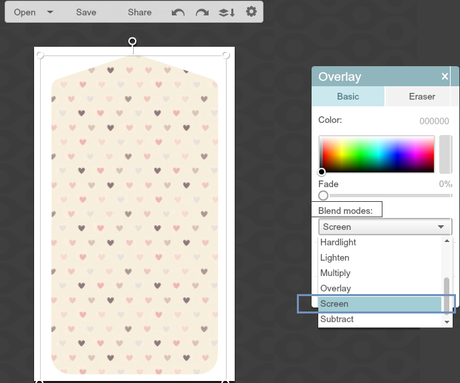Click the Open button

pyautogui.click(x=25, y=12)
